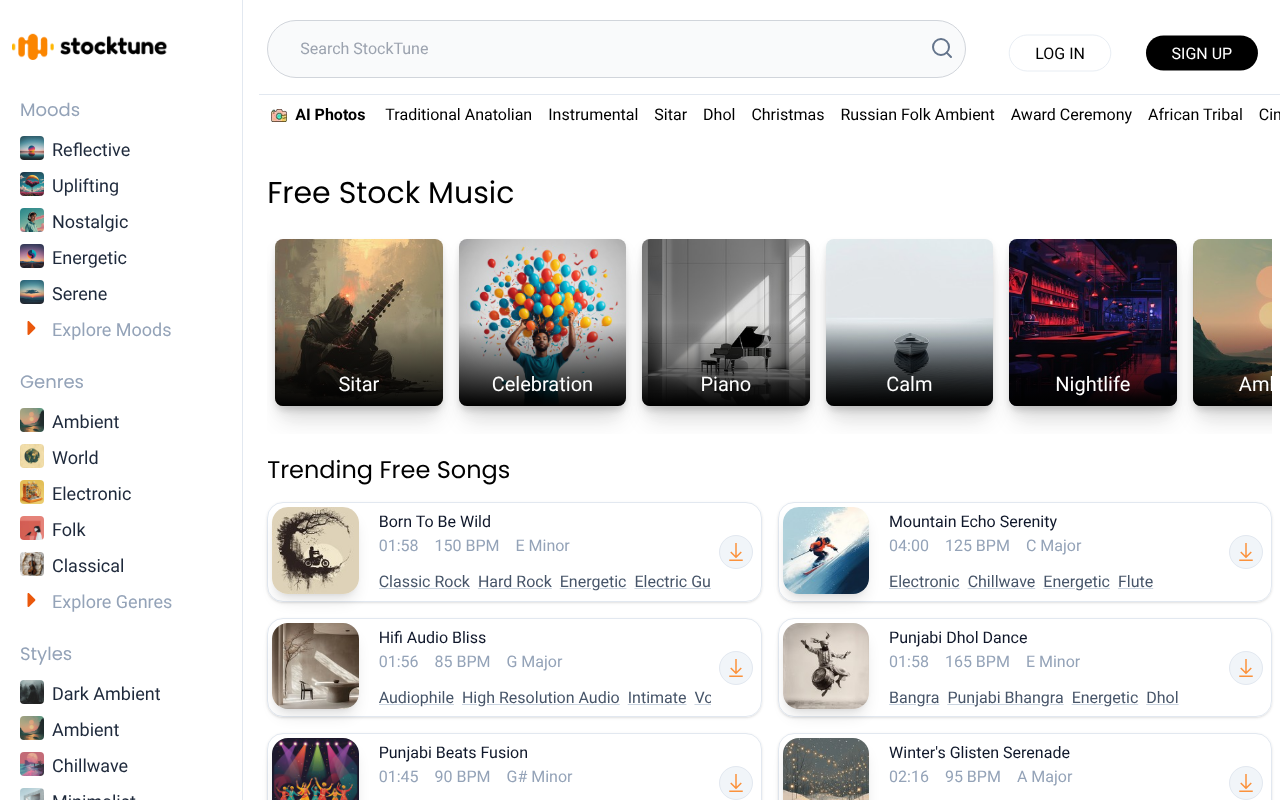Select the Reflective mood icon
Viewport: 1280px width, 800px height.
(30, 148)
